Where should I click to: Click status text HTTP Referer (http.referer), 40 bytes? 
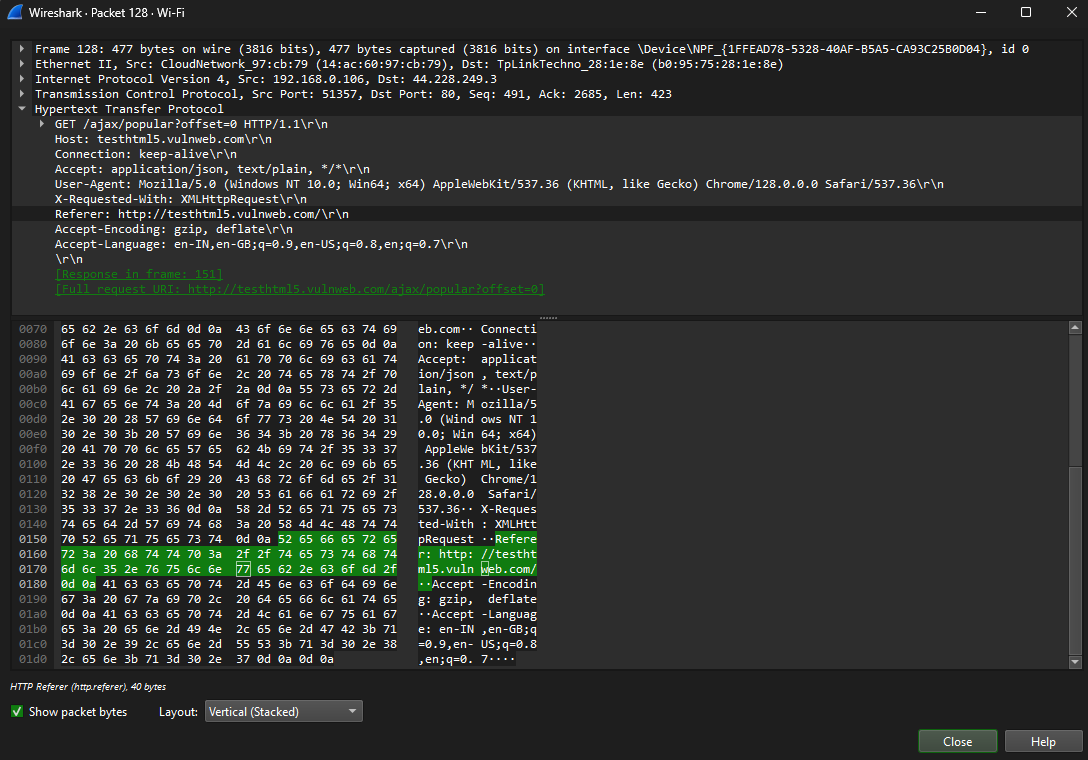coord(88,686)
